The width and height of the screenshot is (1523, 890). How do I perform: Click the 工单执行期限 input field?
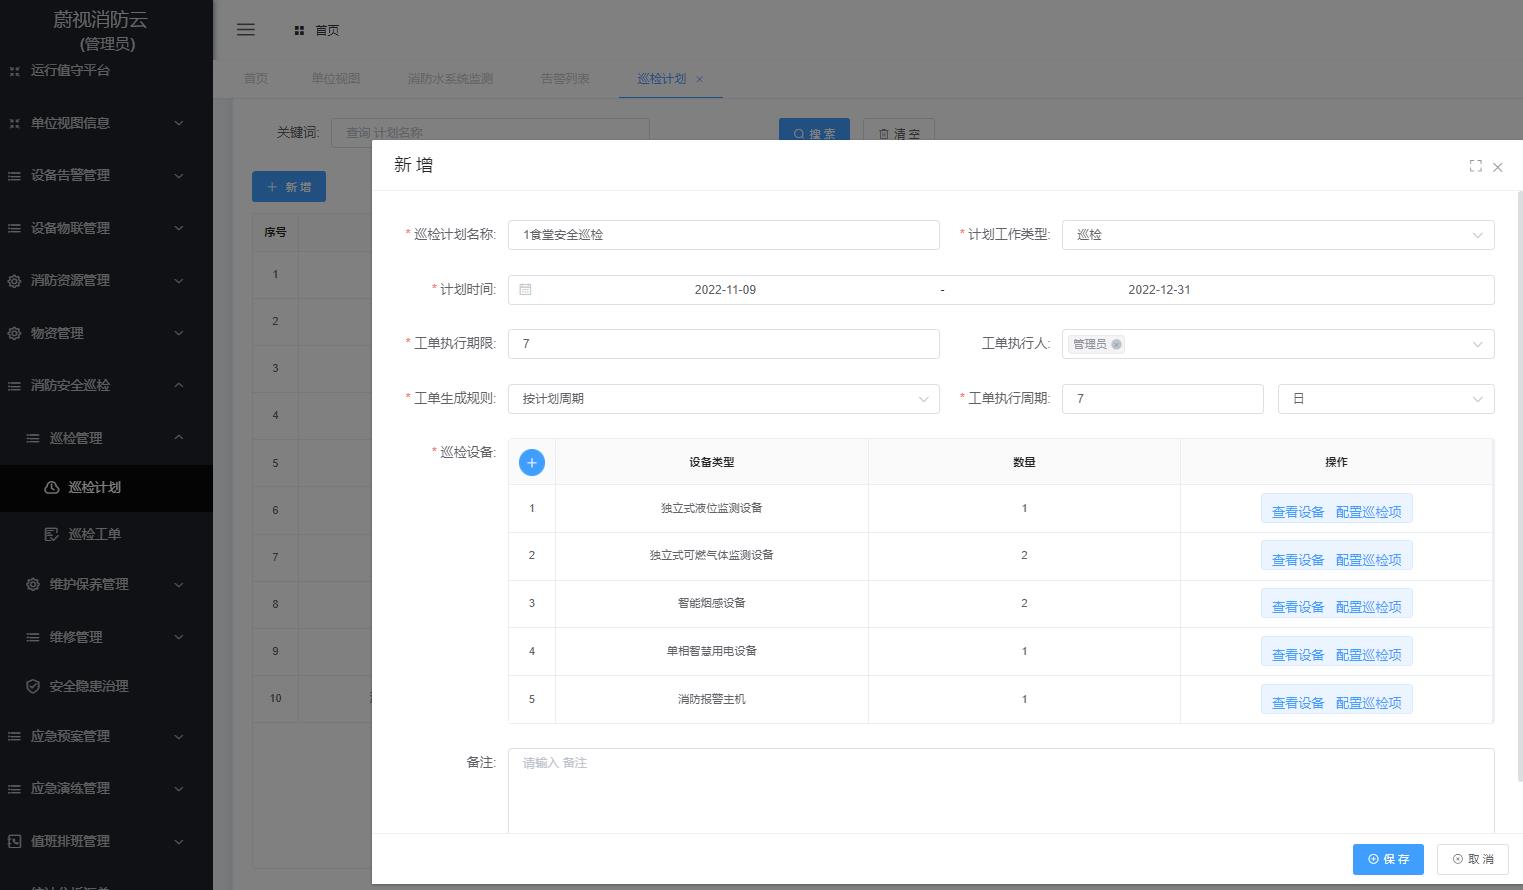(723, 344)
